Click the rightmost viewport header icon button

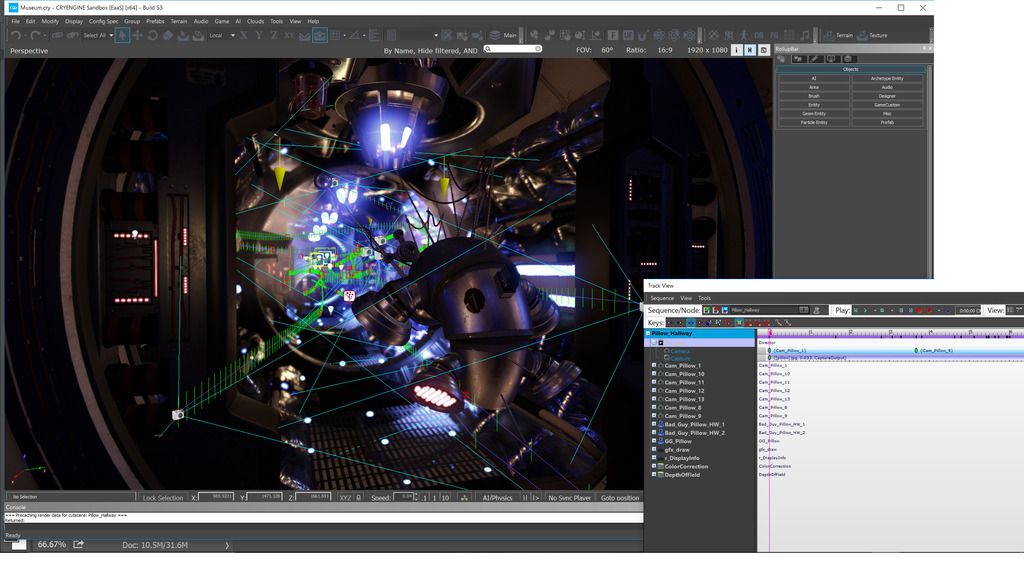point(763,50)
